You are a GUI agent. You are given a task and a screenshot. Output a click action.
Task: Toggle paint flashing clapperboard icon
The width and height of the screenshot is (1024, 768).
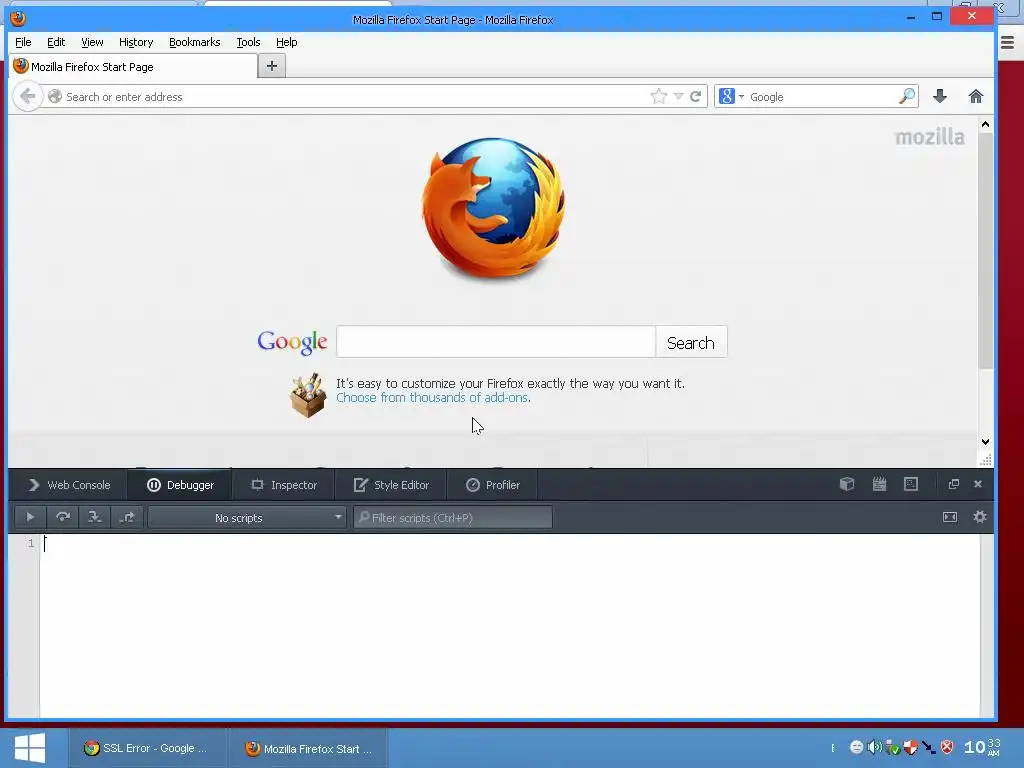point(879,484)
